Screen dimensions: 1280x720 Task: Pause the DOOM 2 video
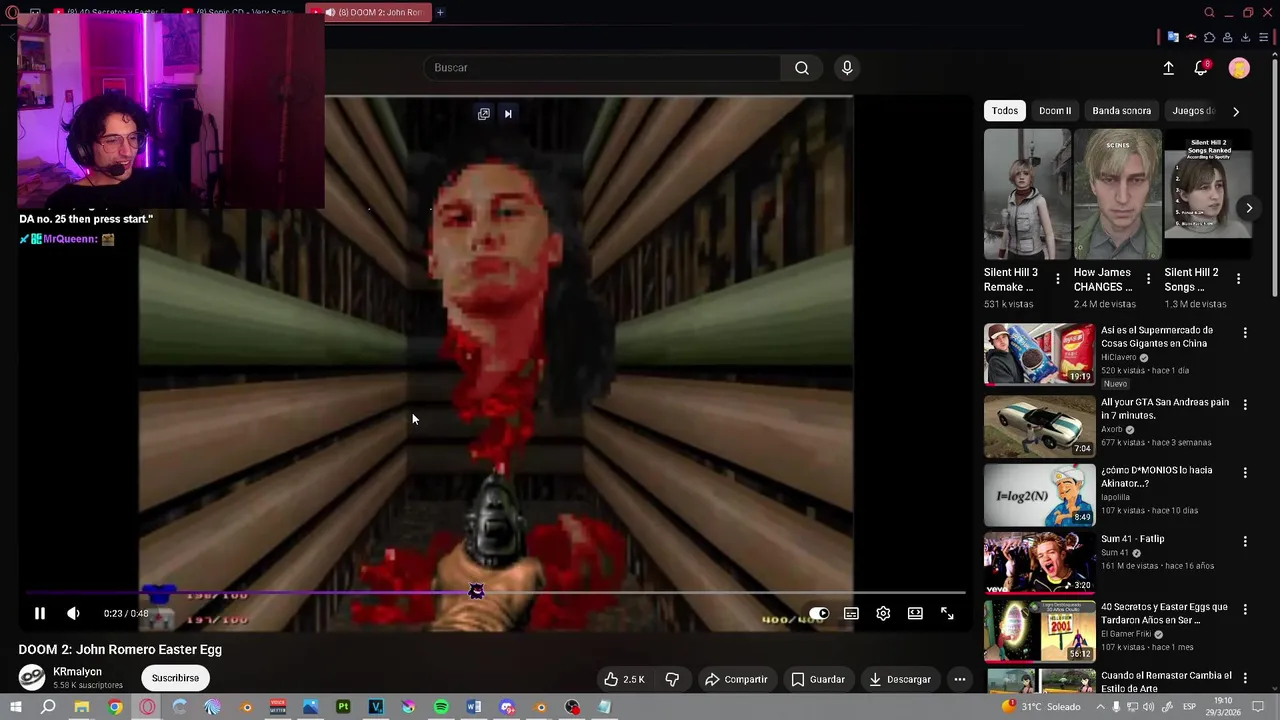coord(40,614)
